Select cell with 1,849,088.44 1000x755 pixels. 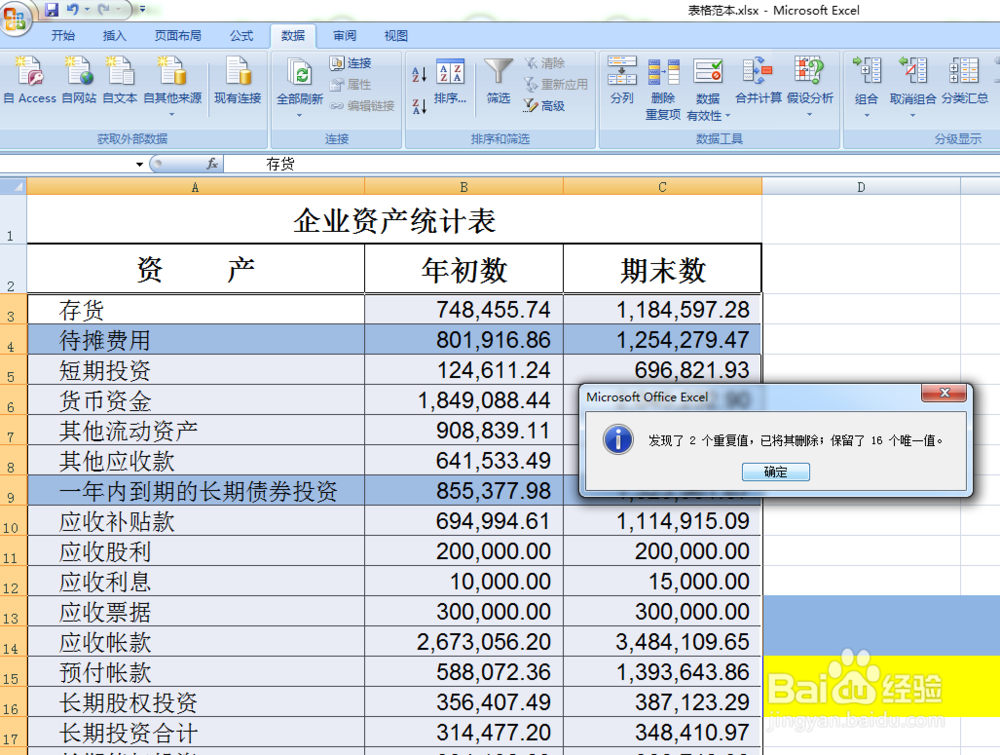pyautogui.click(x=464, y=400)
